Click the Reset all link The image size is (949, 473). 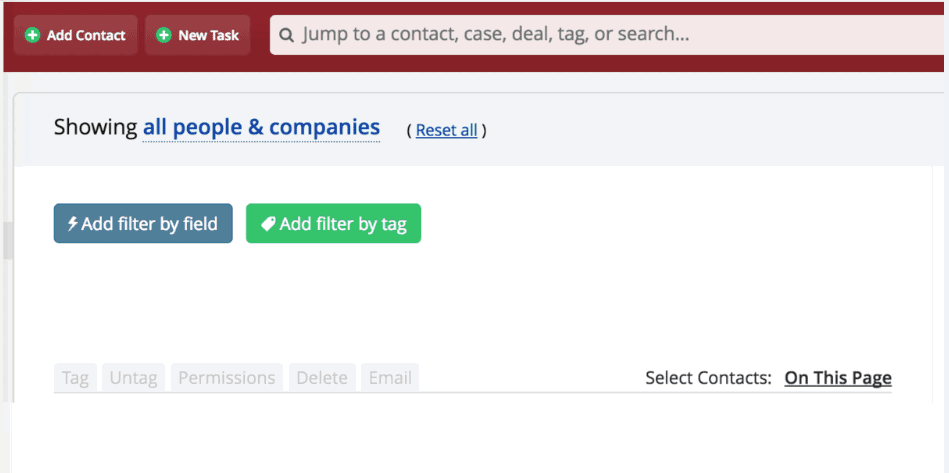click(x=447, y=130)
